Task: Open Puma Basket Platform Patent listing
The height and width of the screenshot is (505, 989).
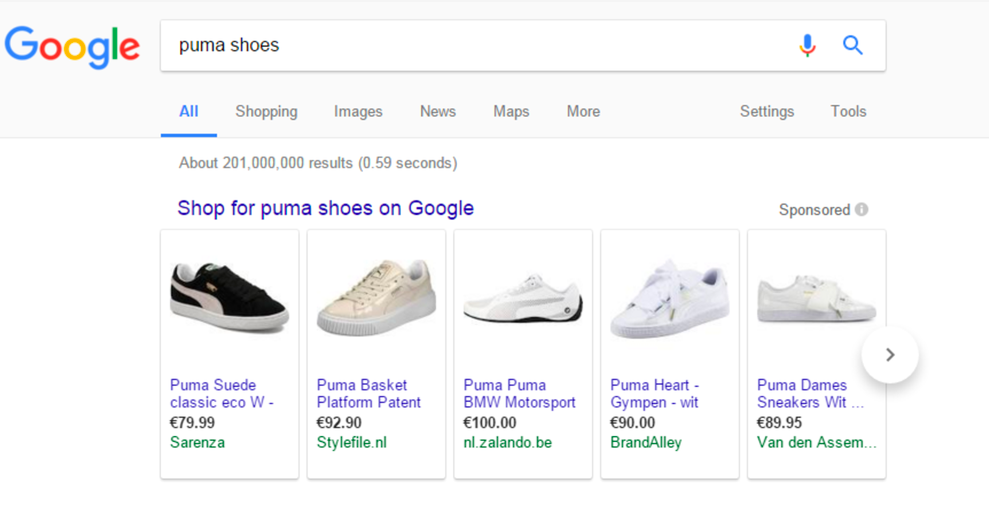Action: point(368,393)
